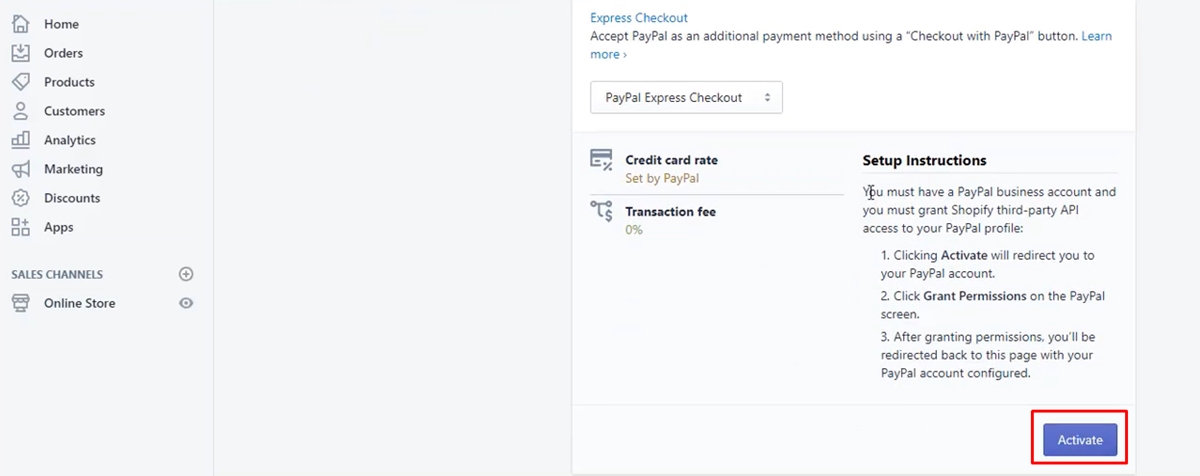Select Marketing in the sidebar menu
1200x476 pixels.
tap(73, 169)
